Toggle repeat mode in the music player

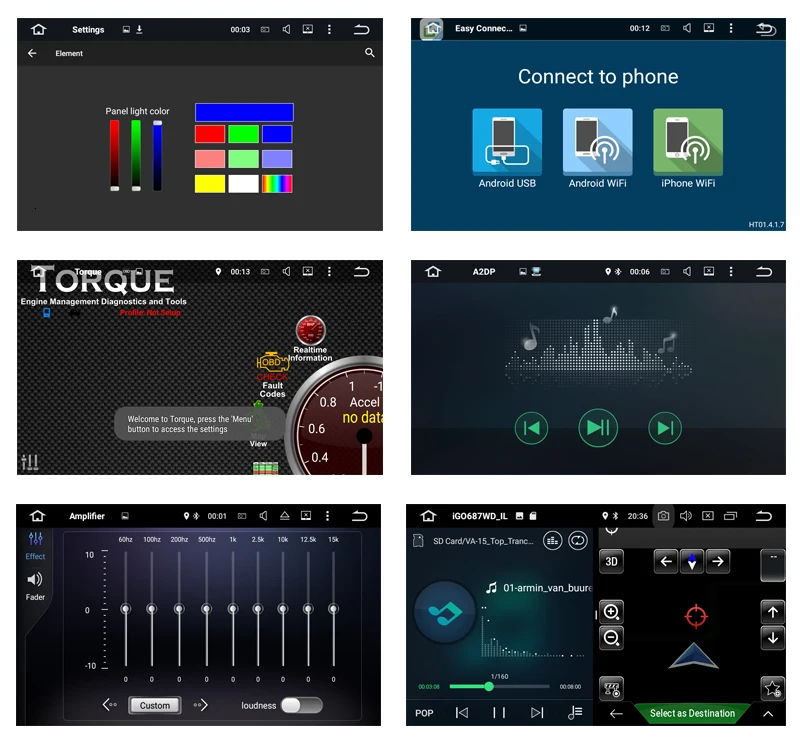pyautogui.click(x=578, y=541)
